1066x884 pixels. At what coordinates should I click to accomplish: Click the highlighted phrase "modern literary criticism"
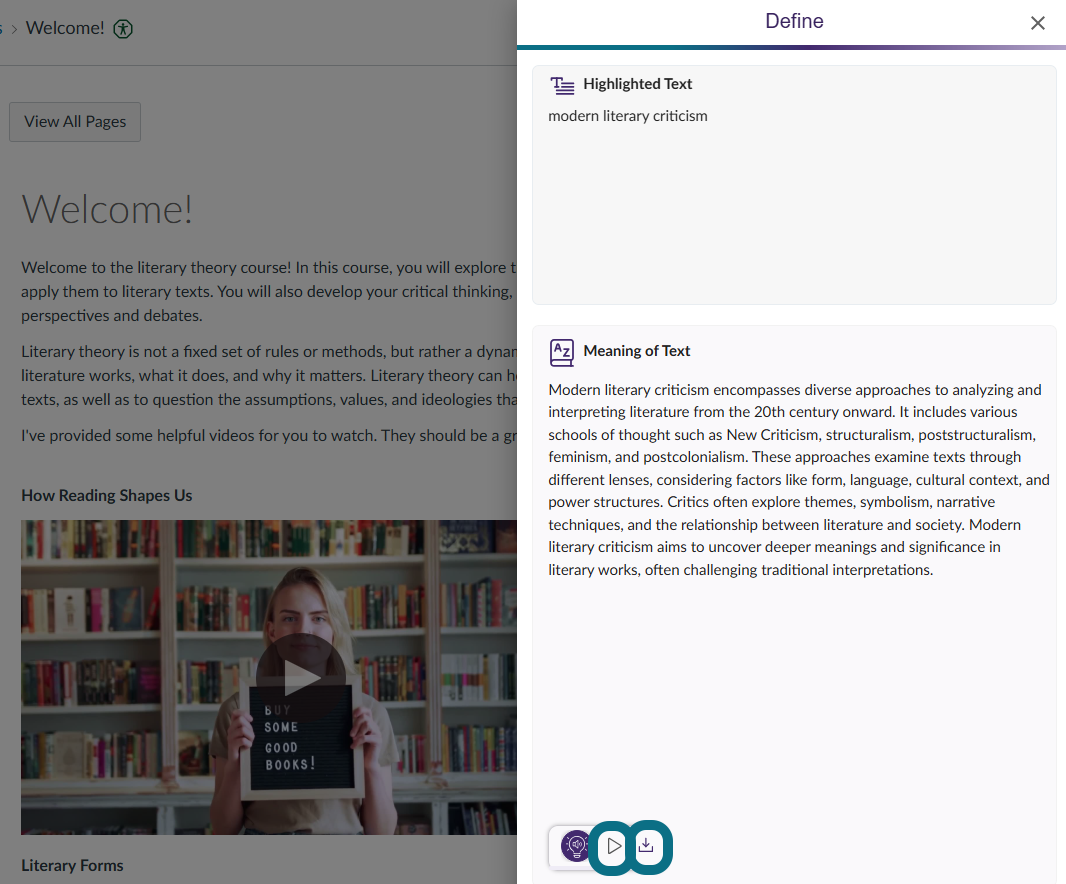click(x=627, y=116)
